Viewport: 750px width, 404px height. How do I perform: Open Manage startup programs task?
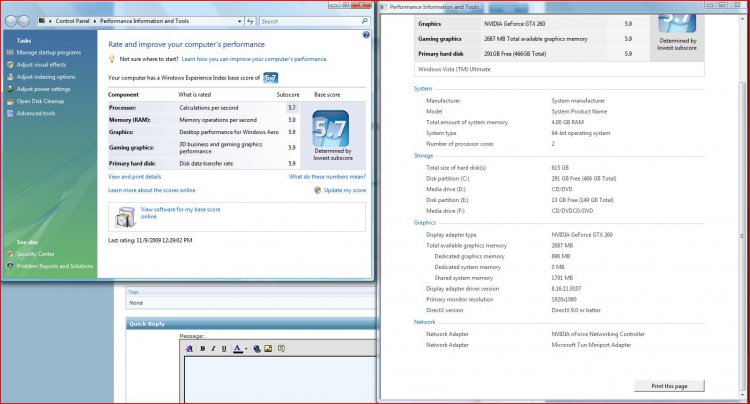click(x=49, y=52)
